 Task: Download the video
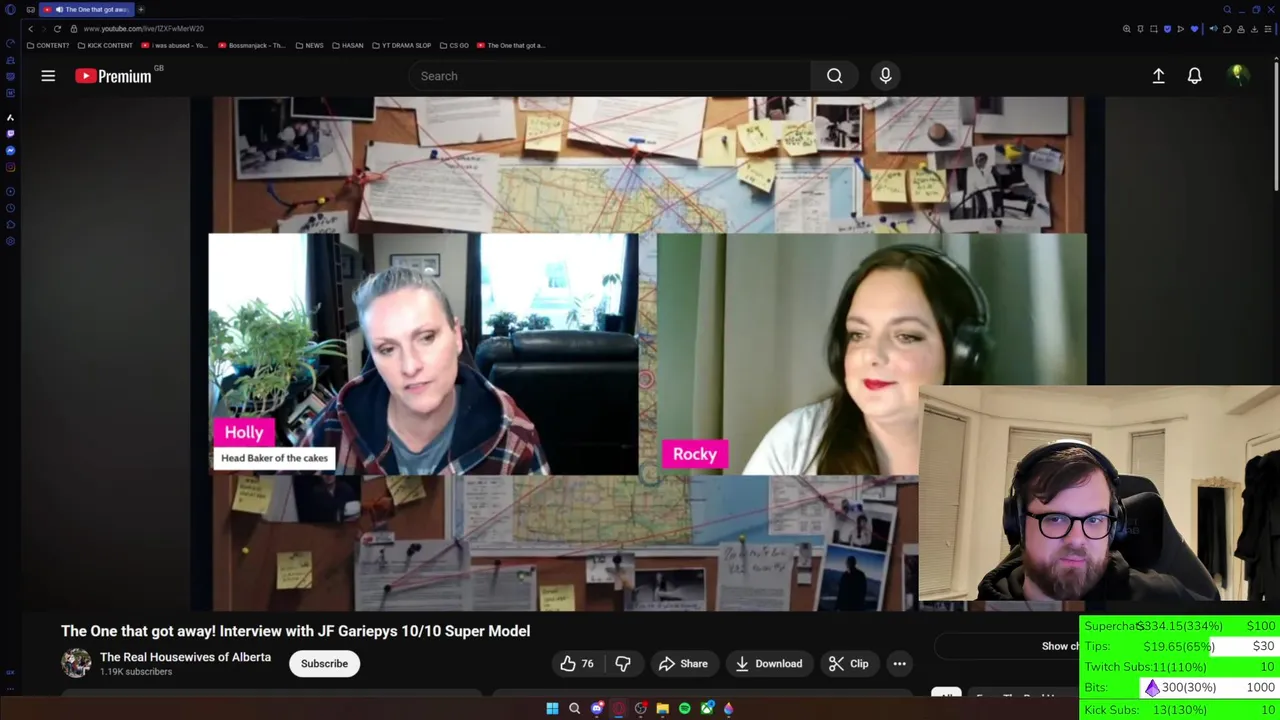point(768,664)
